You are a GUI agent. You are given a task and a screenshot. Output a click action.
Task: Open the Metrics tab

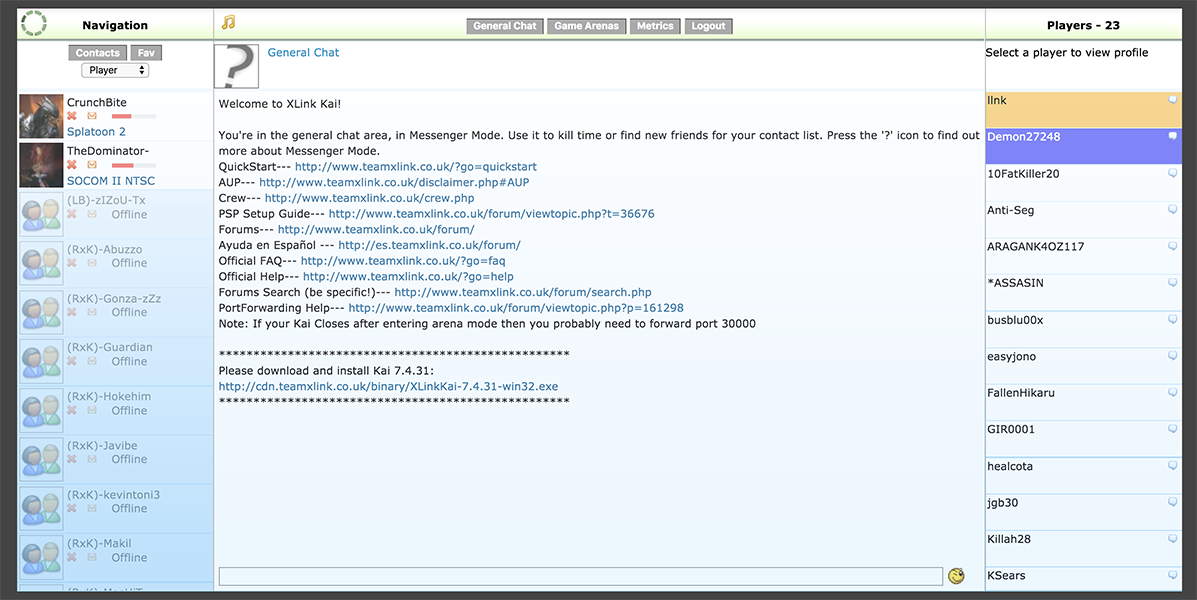click(655, 26)
